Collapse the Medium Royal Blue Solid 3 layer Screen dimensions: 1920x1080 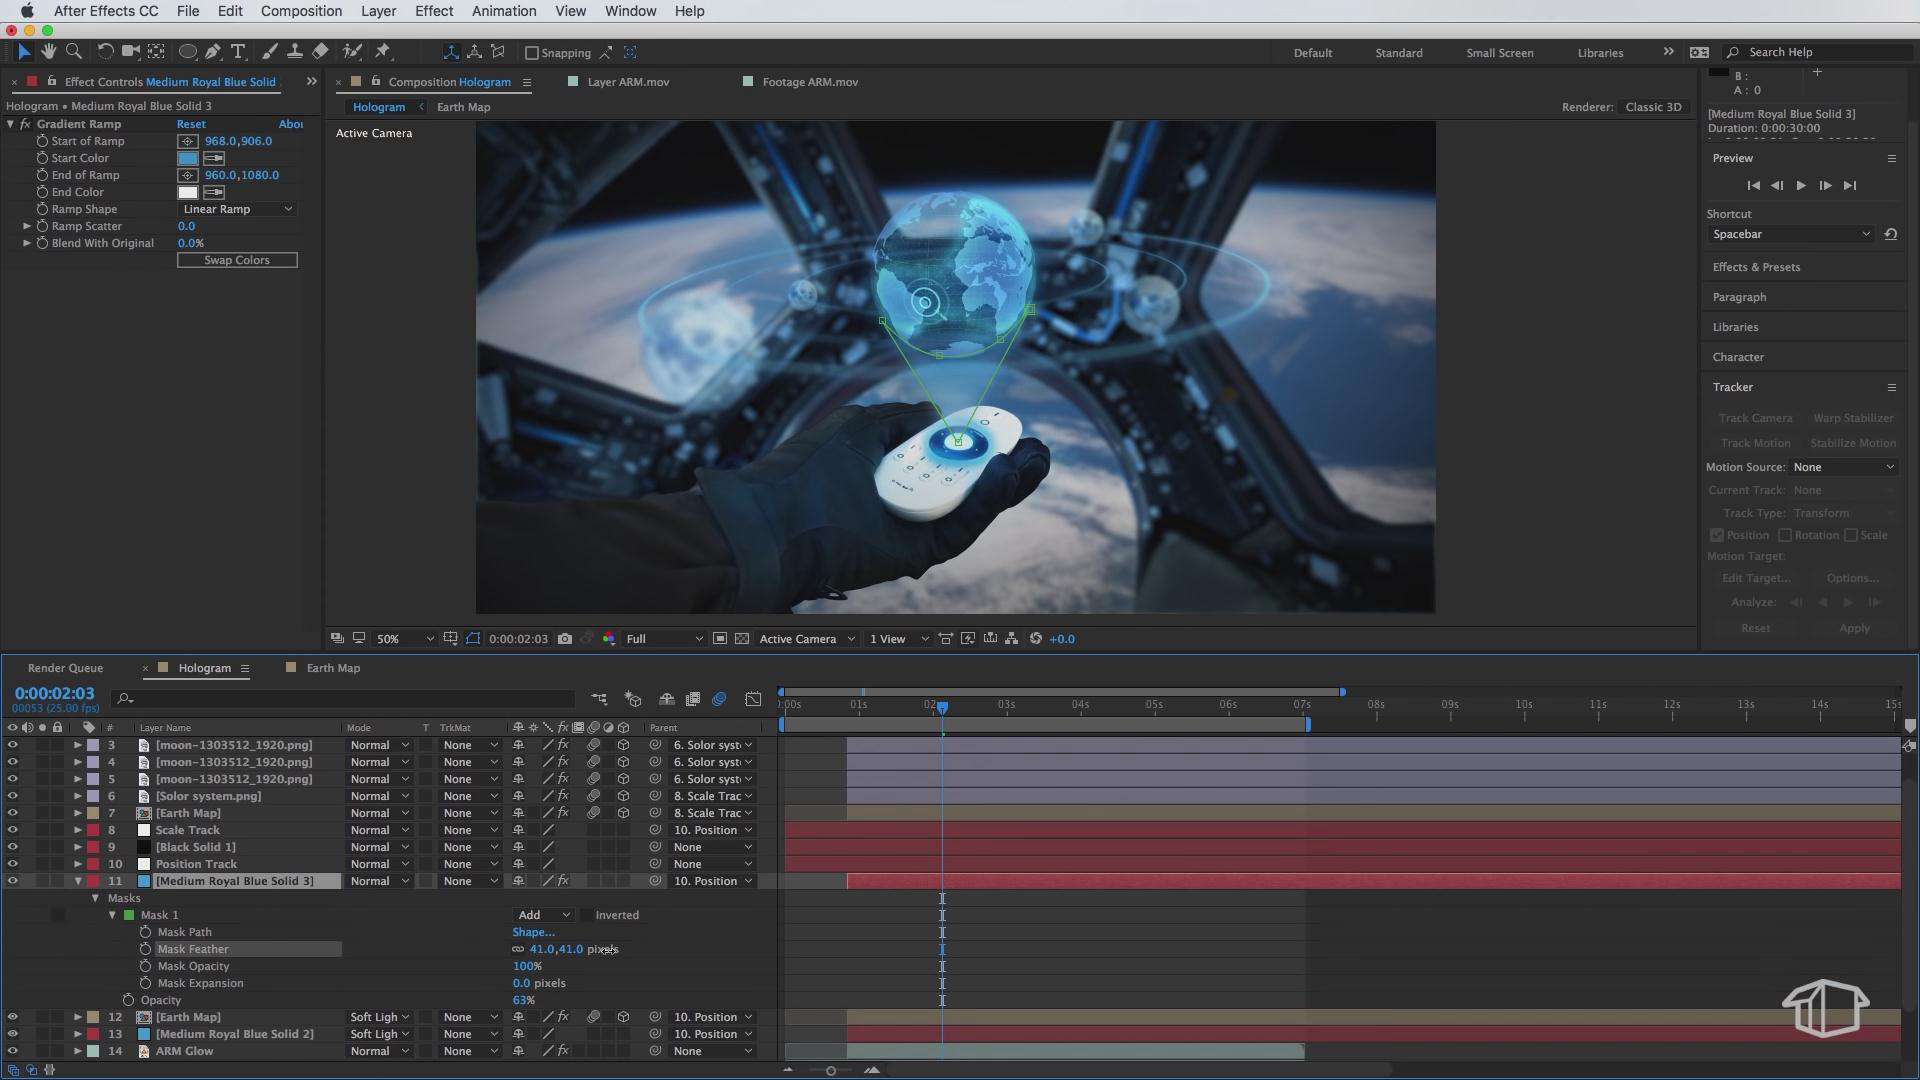coord(78,881)
